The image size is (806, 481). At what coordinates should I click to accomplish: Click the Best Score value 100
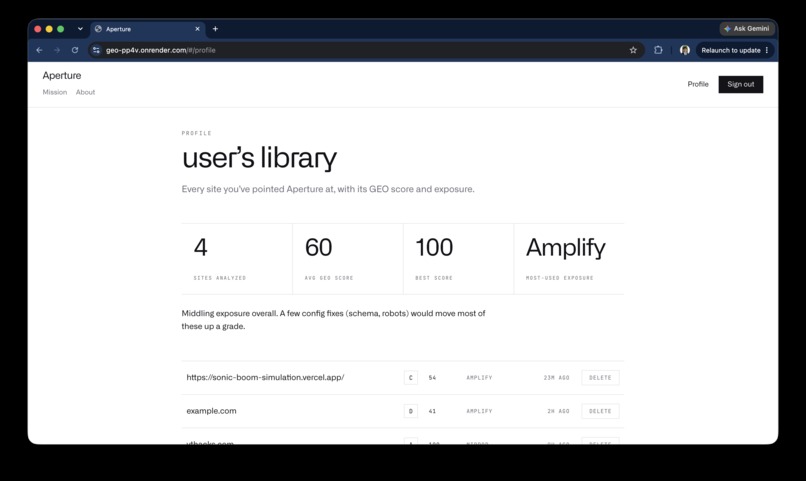[434, 247]
